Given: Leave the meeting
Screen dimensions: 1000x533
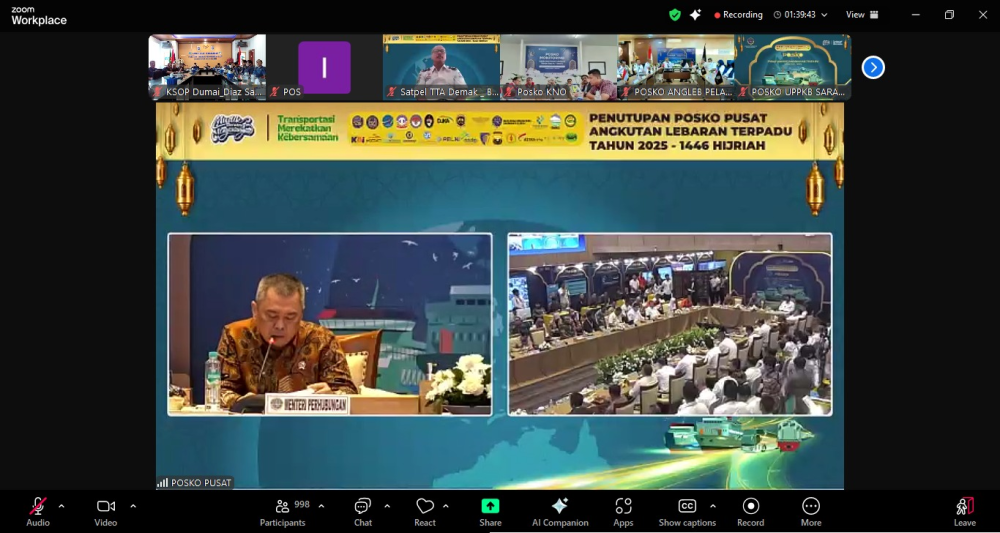Looking at the screenshot, I should (964, 513).
